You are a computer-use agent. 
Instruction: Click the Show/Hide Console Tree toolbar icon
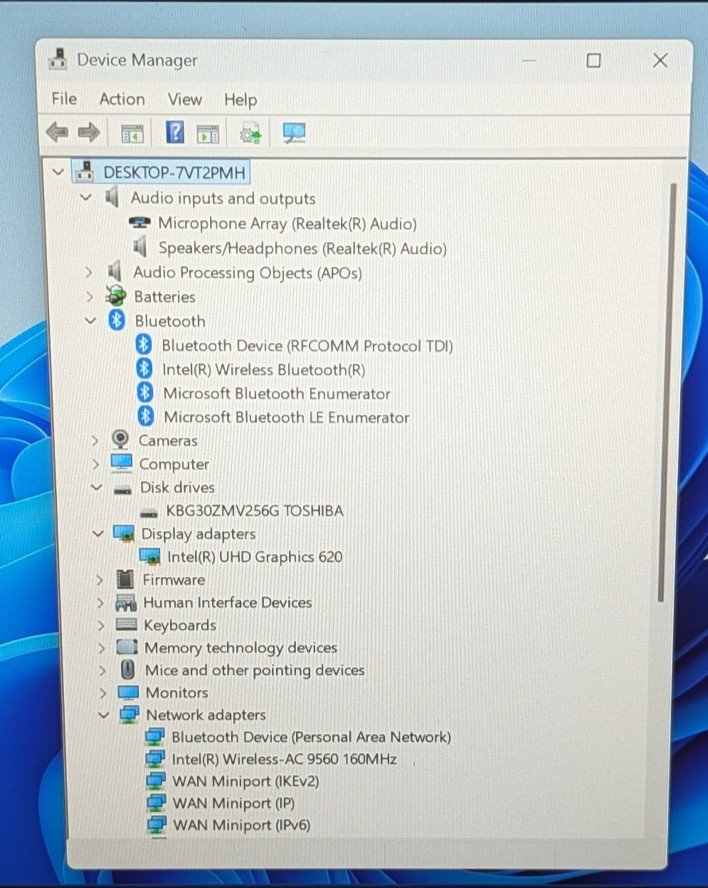[x=133, y=134]
